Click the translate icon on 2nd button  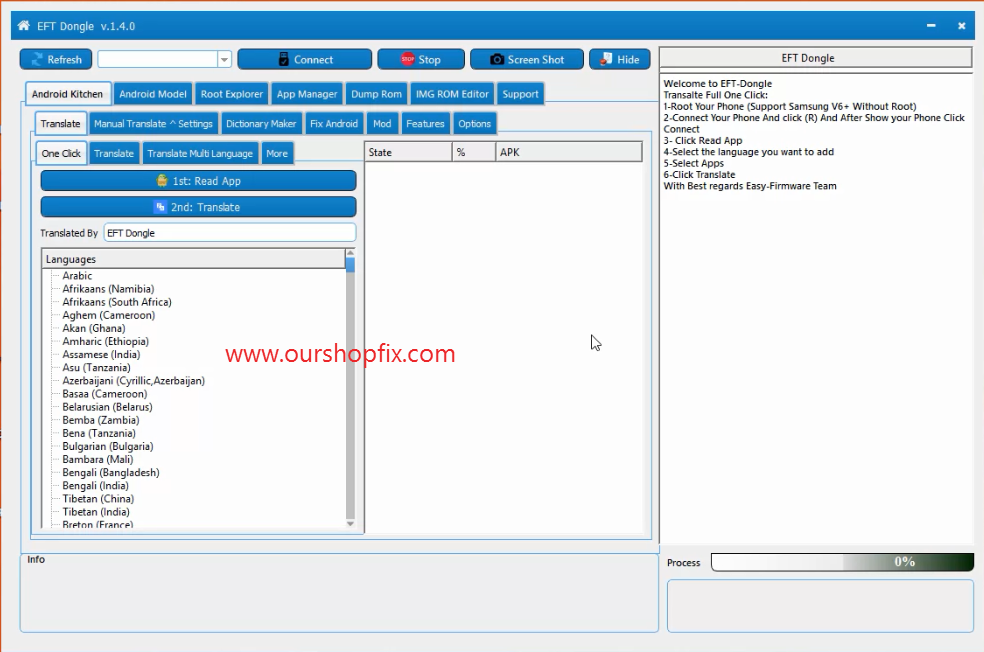[161, 206]
